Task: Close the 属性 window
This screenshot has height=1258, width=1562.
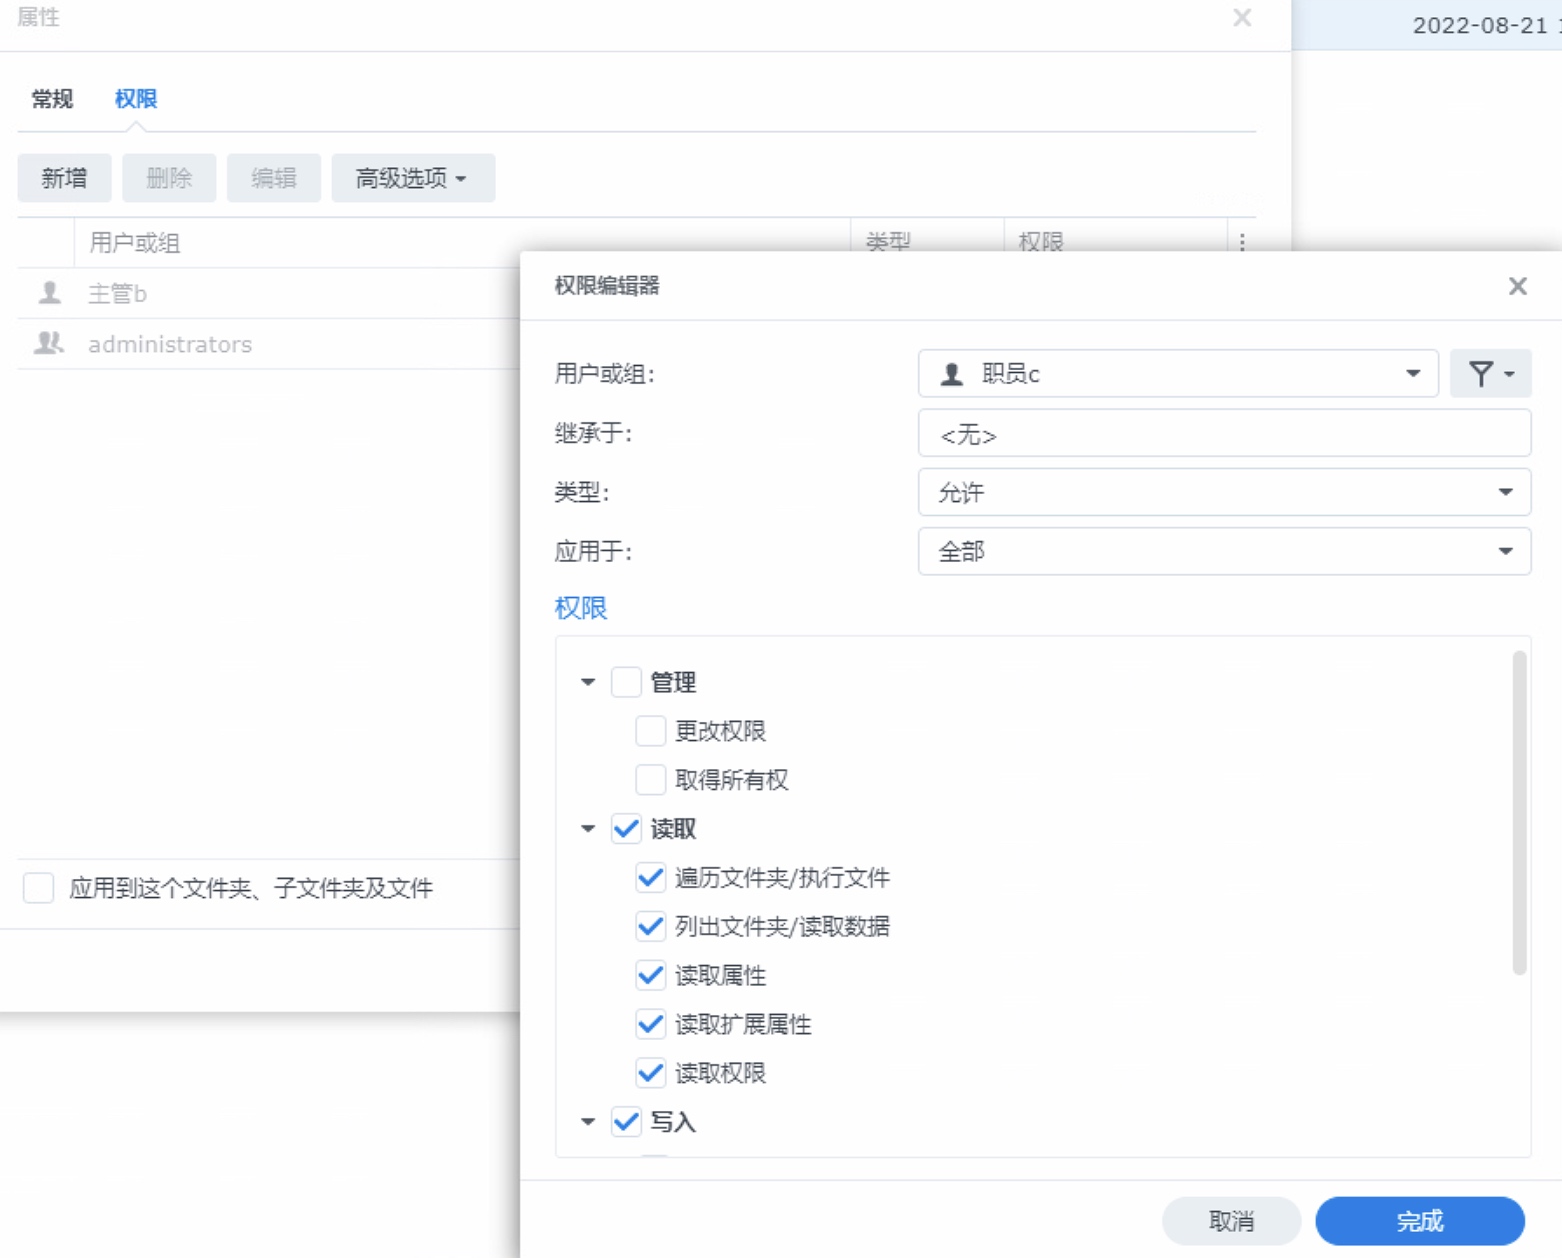Action: point(1242,18)
